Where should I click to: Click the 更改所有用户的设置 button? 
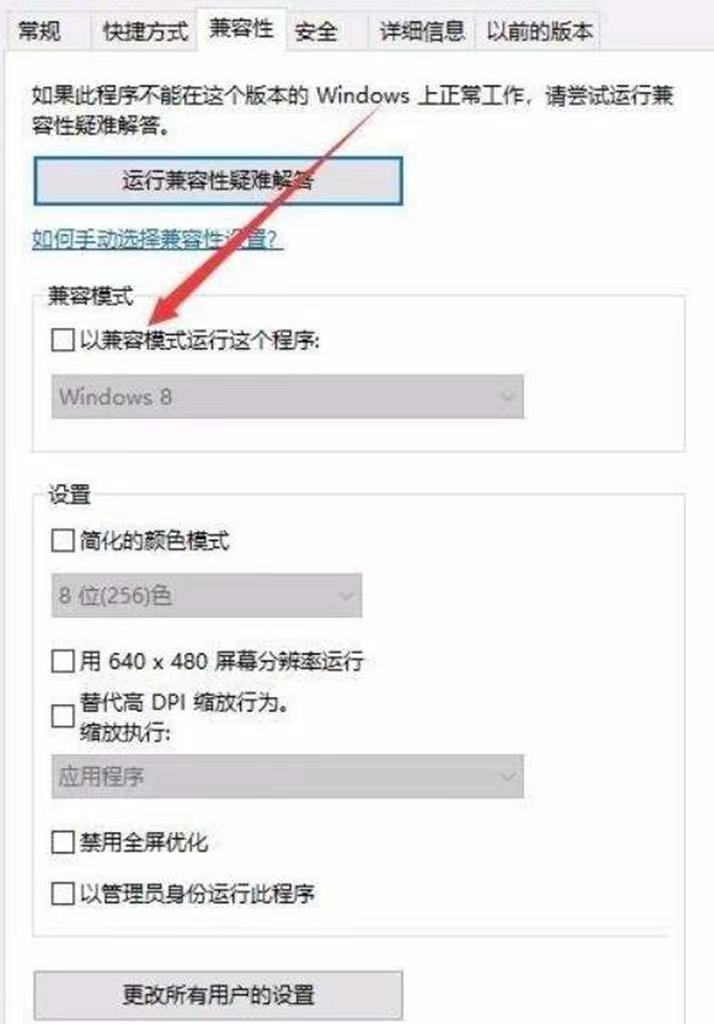point(218,995)
